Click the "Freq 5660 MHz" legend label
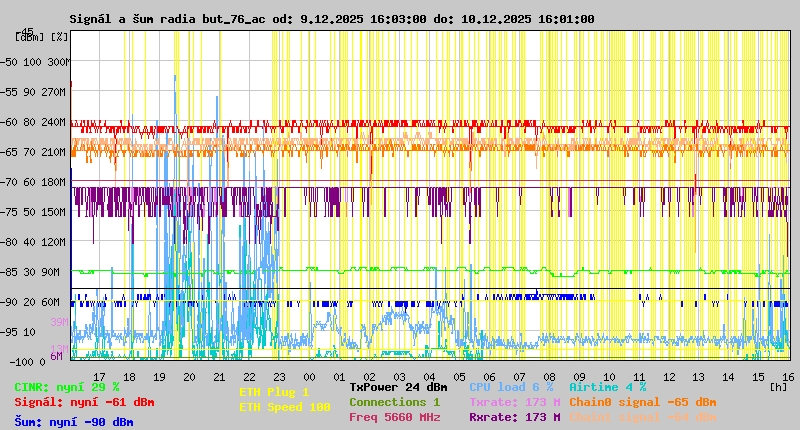 pyautogui.click(x=394, y=417)
